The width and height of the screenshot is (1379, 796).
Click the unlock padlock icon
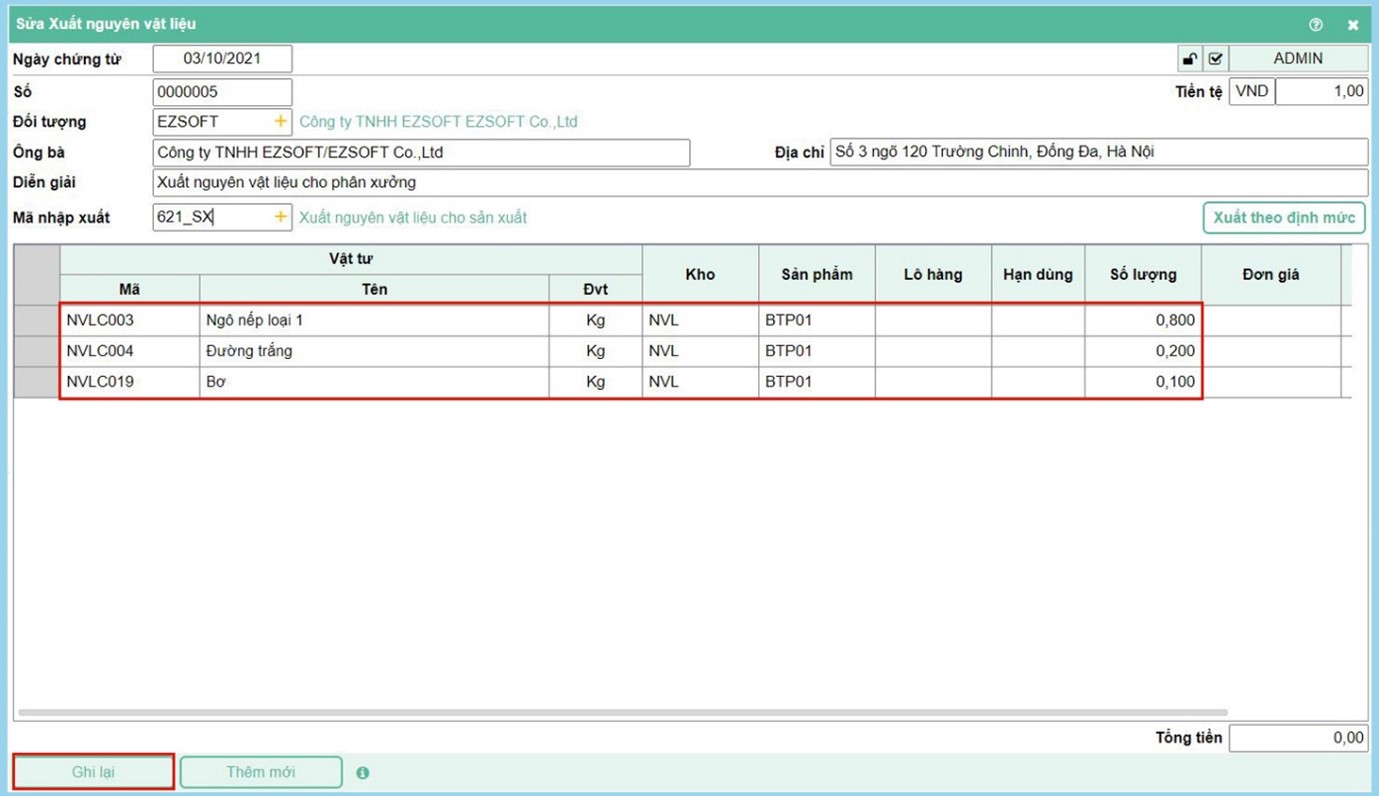(1190, 59)
